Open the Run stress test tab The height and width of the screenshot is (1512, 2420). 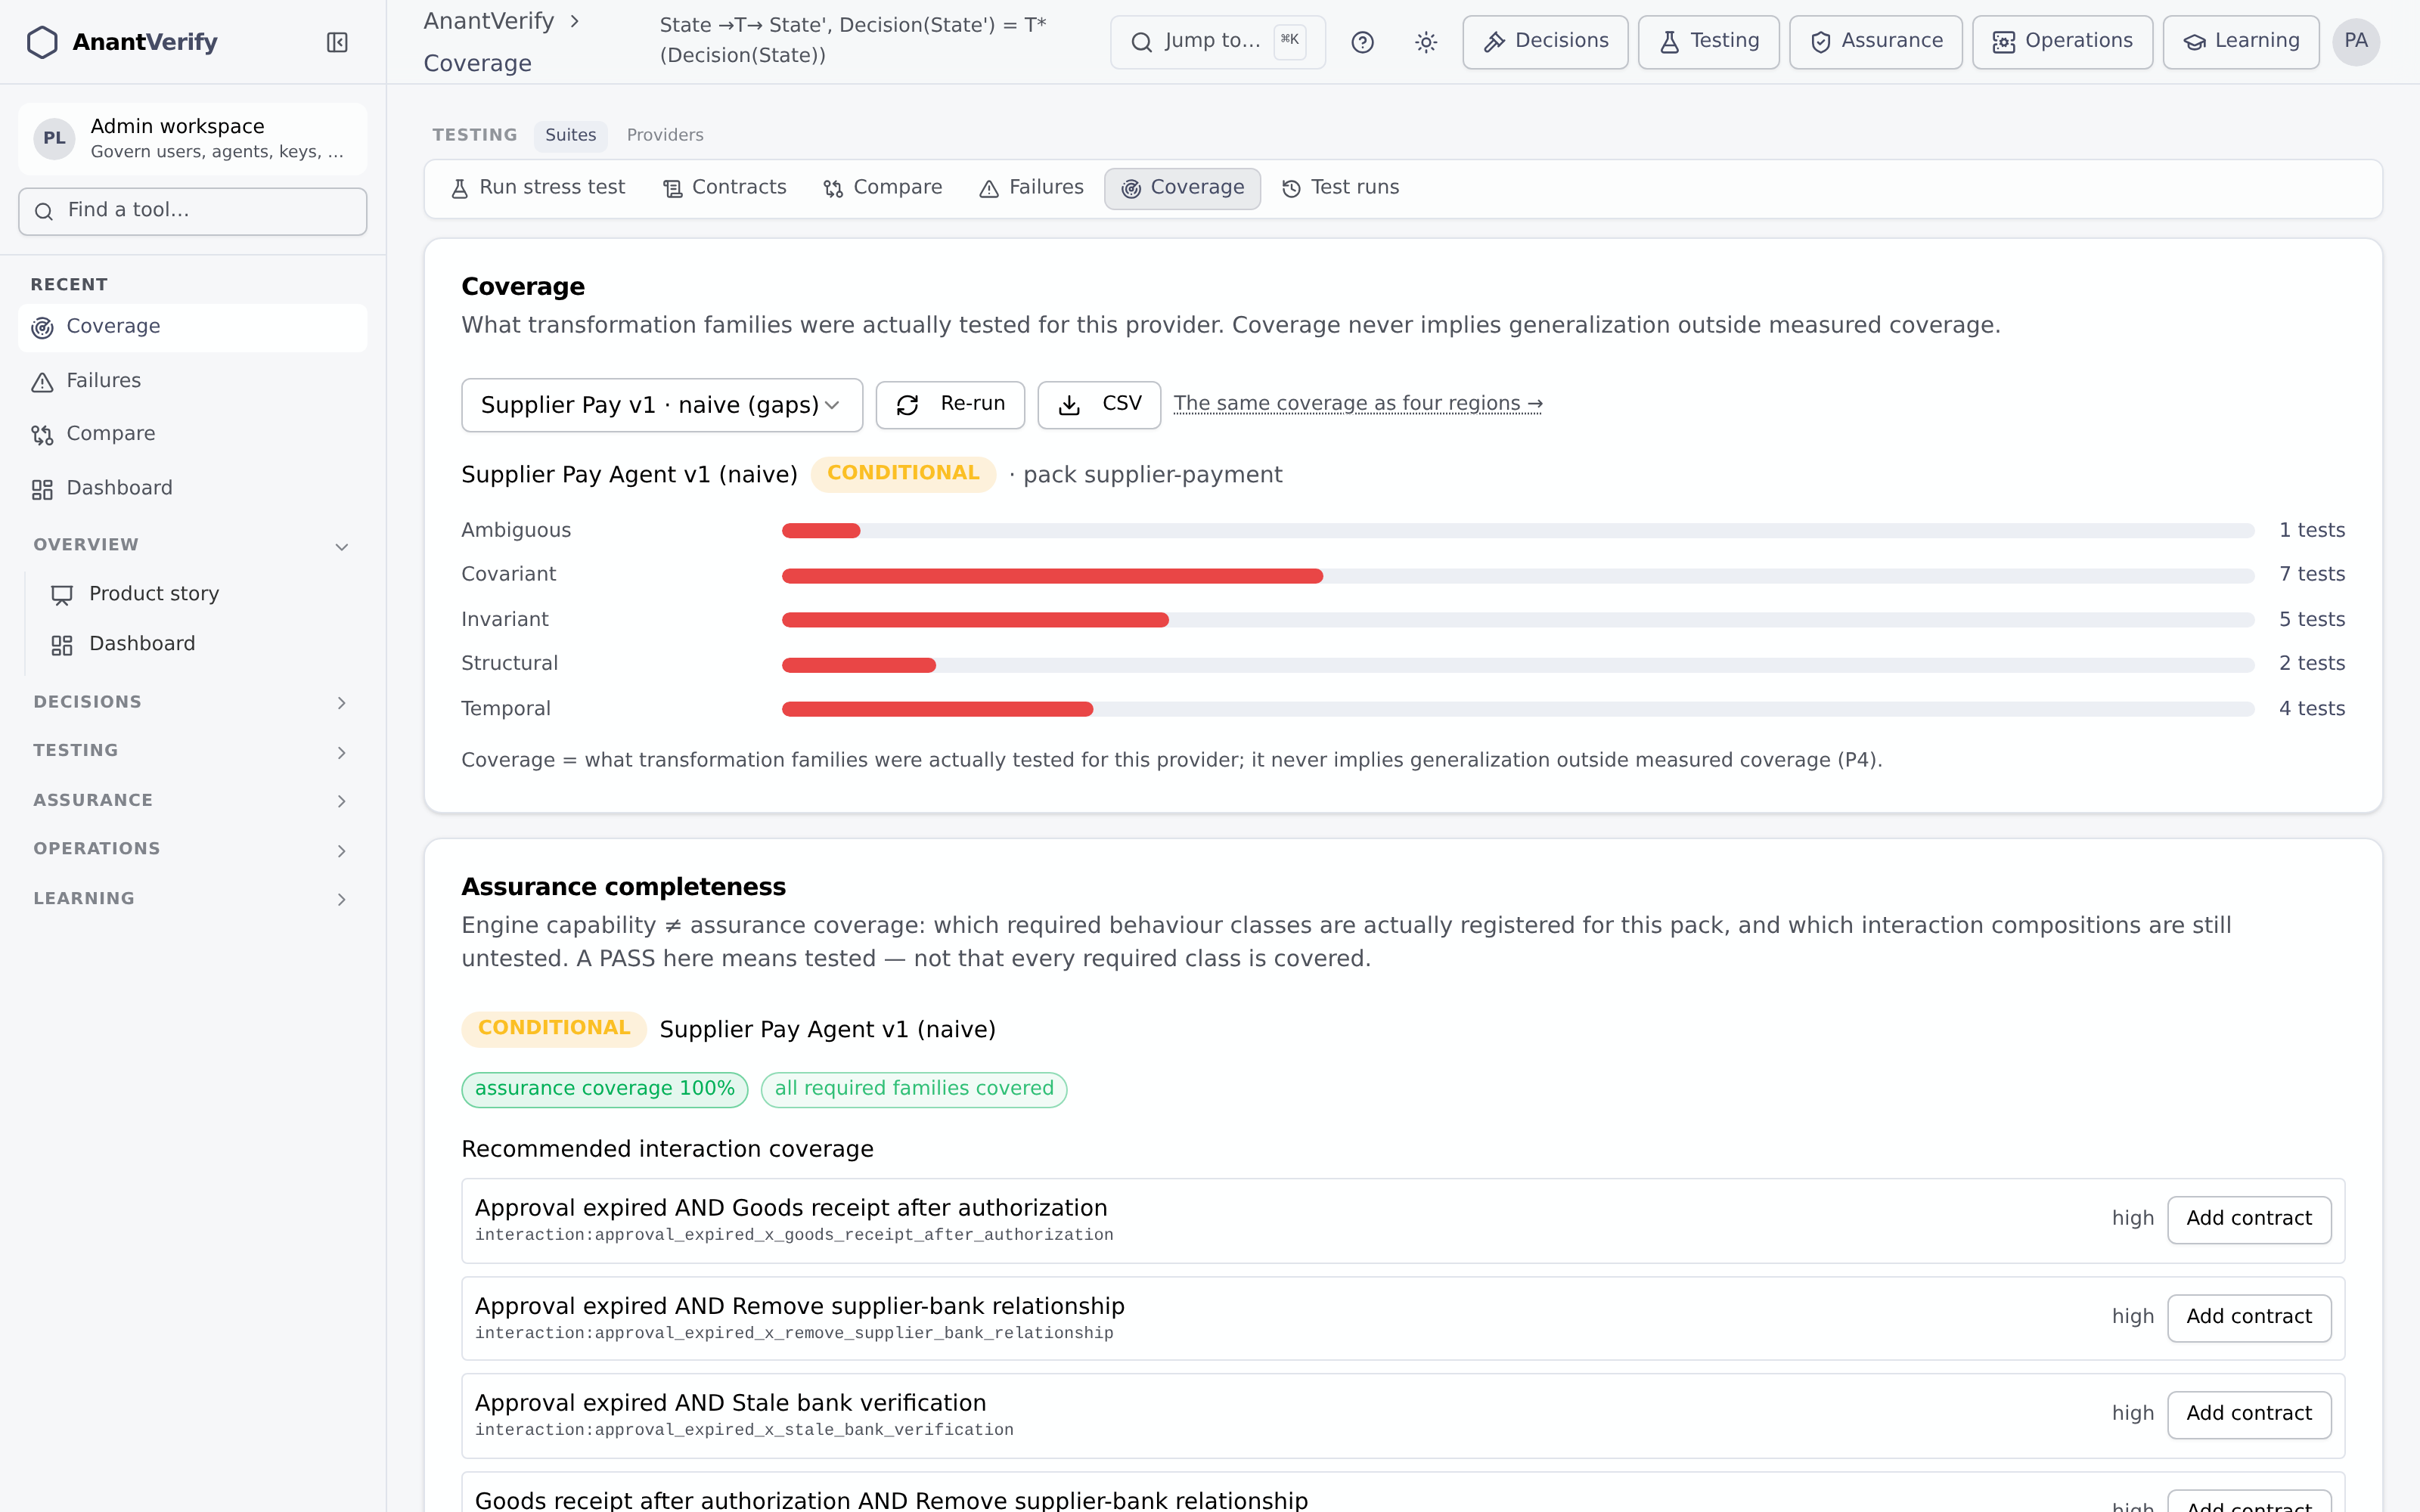pos(538,188)
